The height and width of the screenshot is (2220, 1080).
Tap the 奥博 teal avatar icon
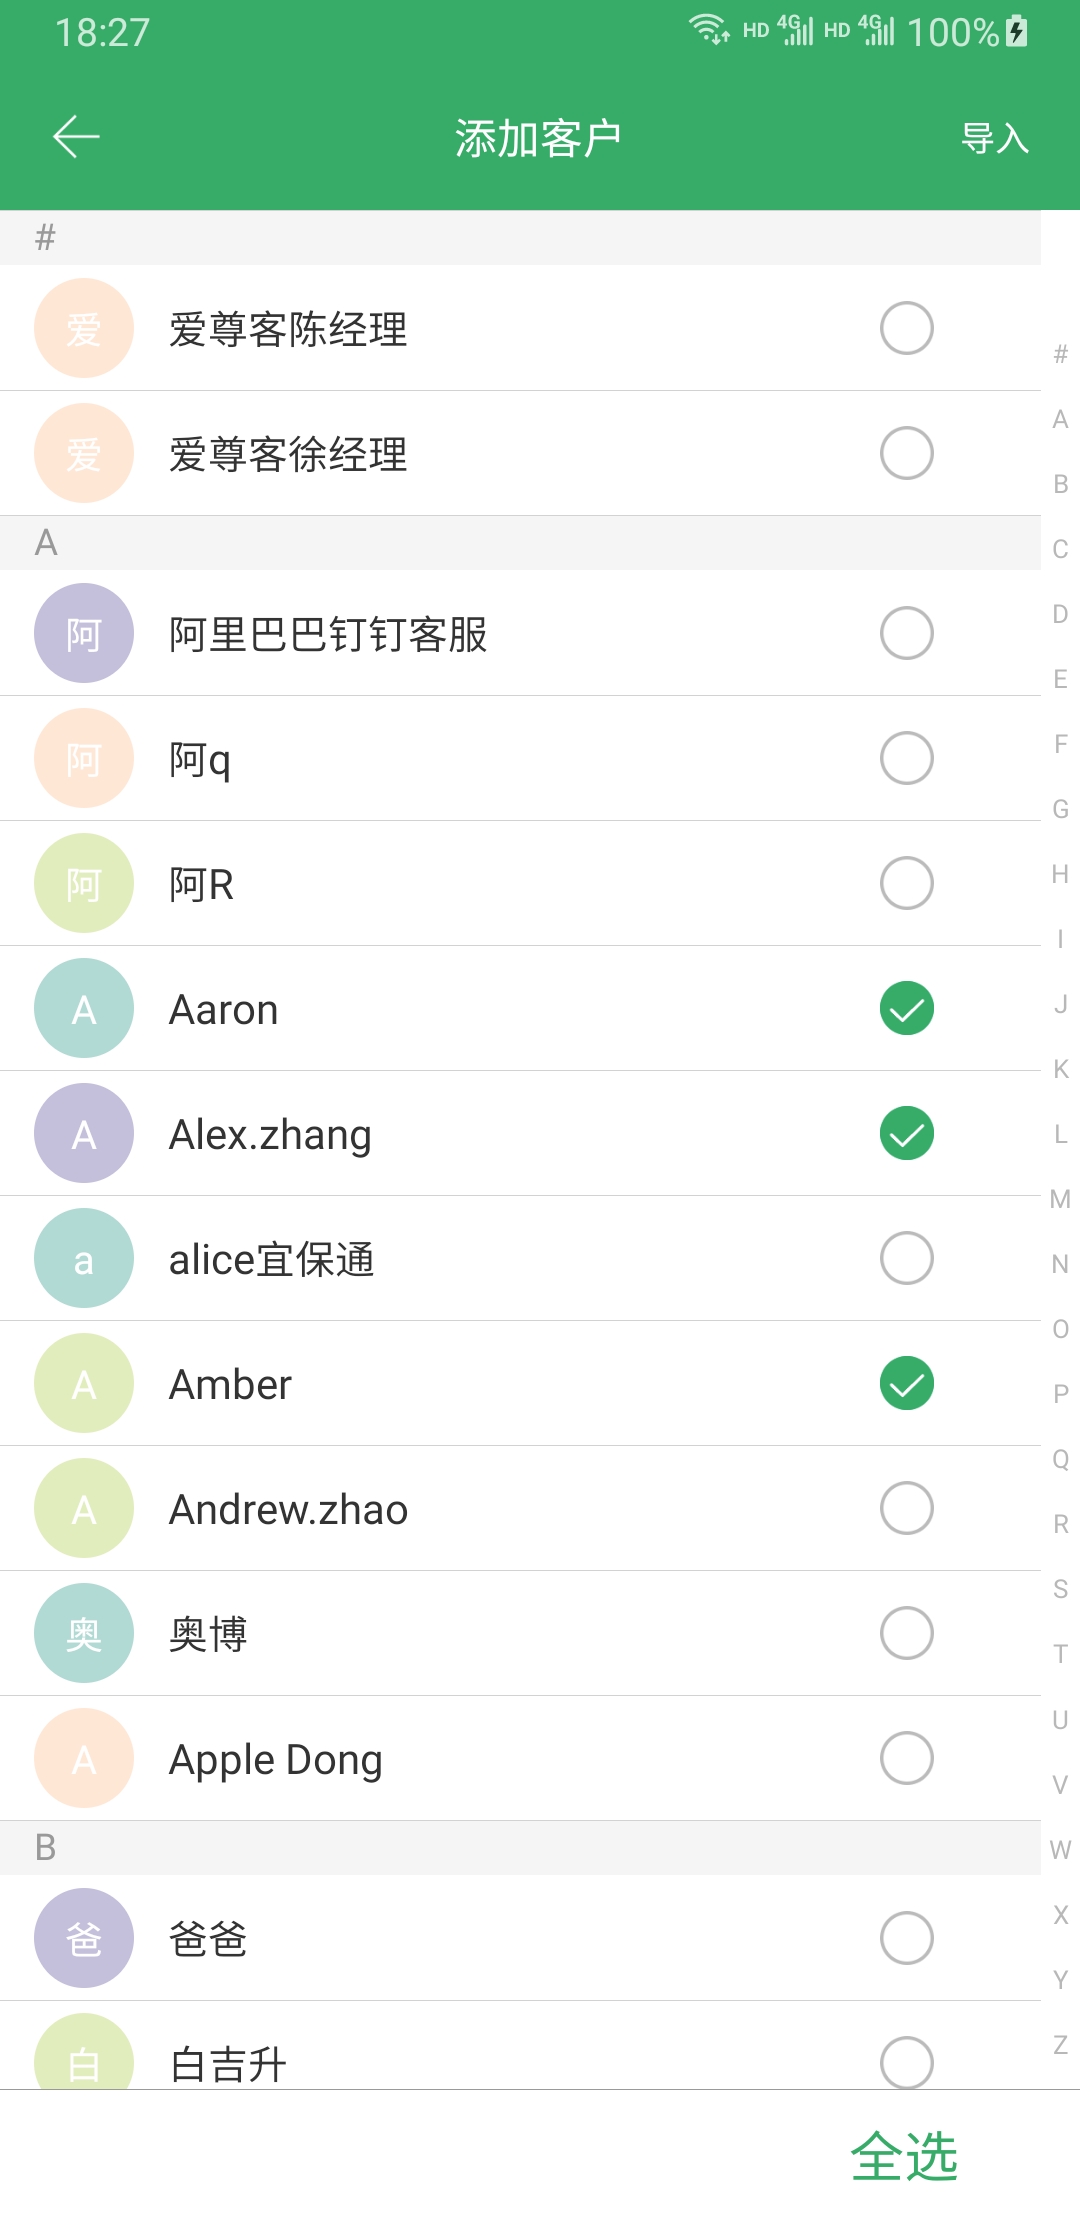click(x=84, y=1633)
